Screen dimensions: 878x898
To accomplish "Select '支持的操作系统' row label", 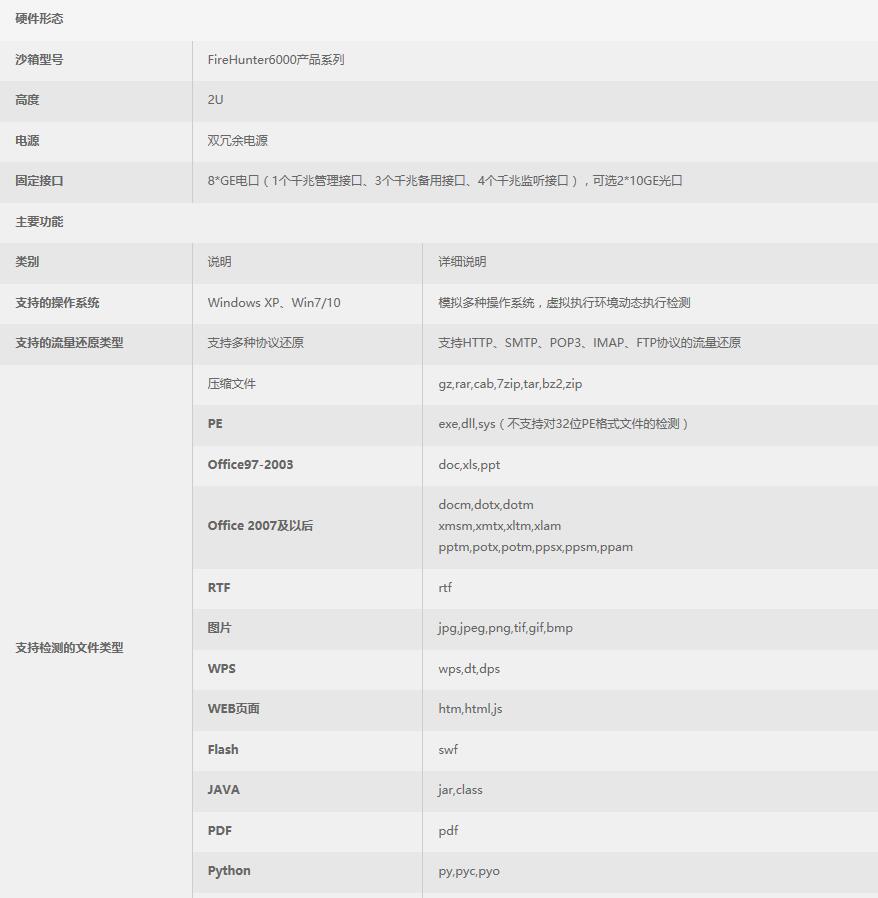I will point(57,302).
